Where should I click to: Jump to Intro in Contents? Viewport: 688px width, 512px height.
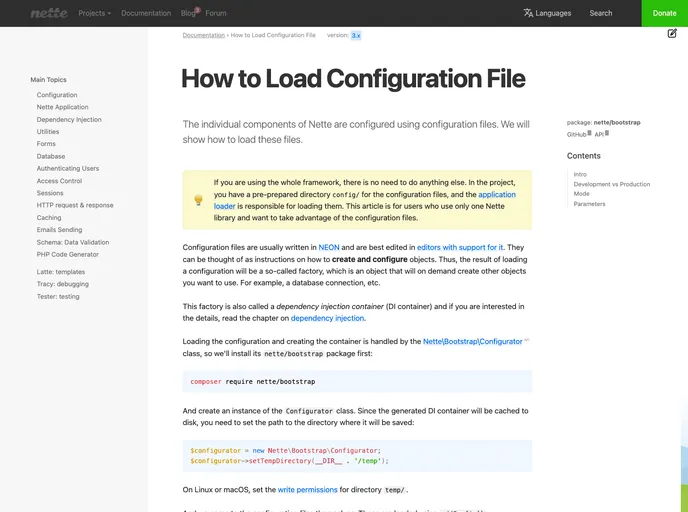click(x=580, y=174)
